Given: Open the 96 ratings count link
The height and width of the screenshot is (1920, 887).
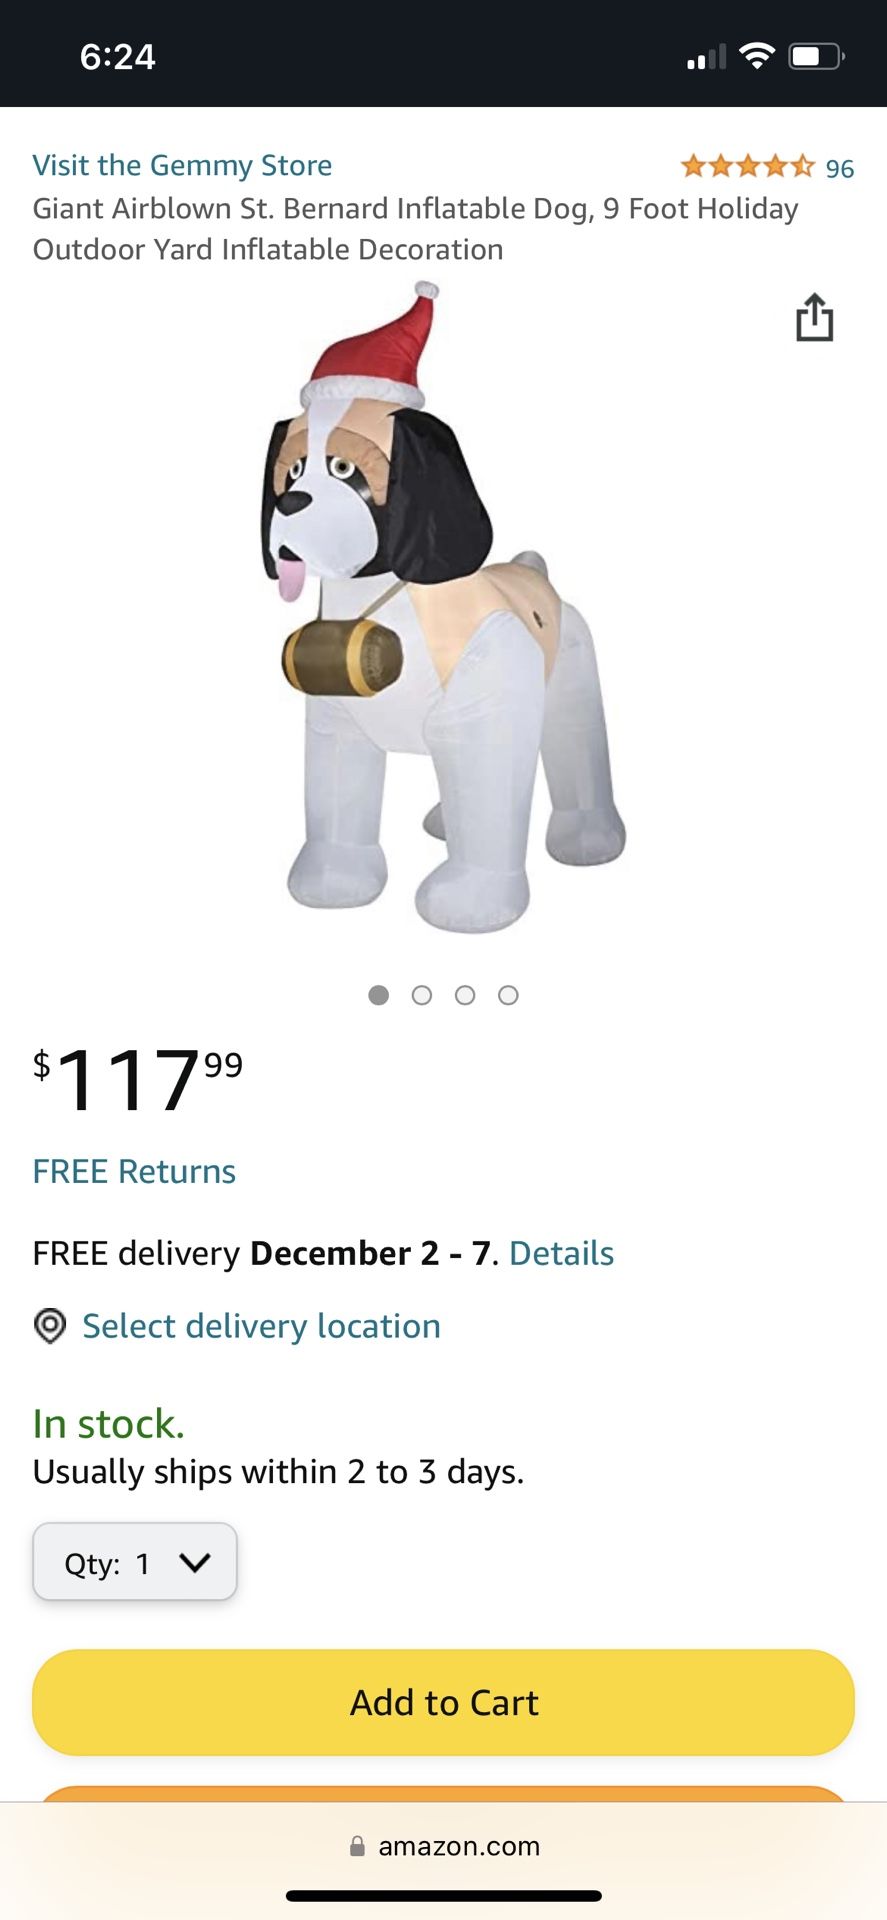Looking at the screenshot, I should (840, 168).
